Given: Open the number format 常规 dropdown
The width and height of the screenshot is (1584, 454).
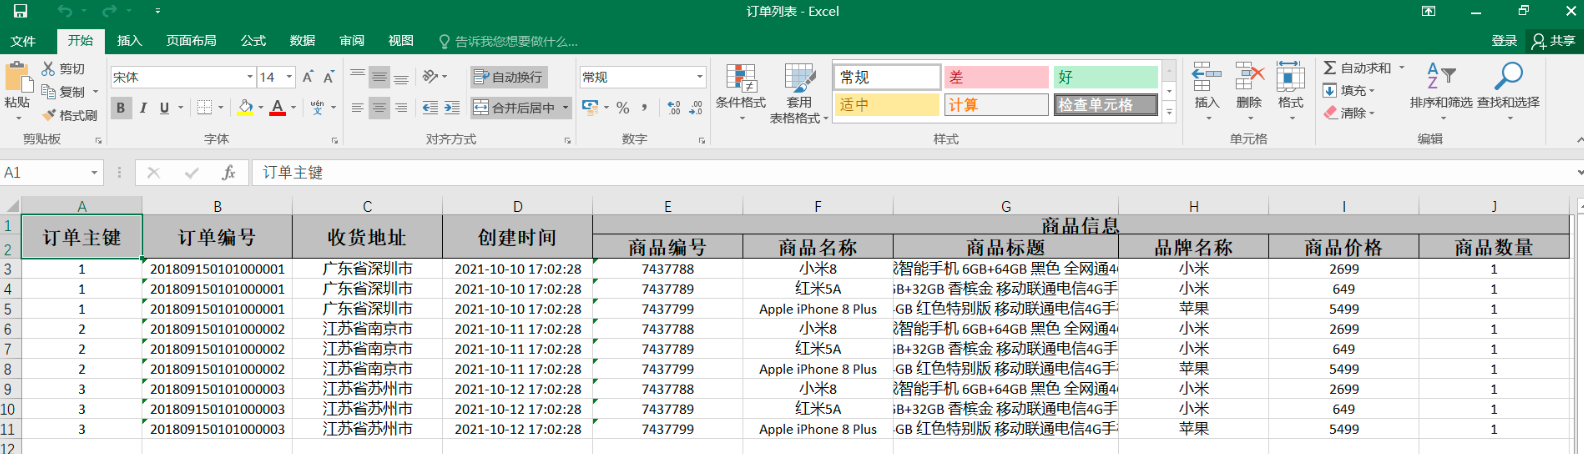Looking at the screenshot, I should tap(699, 77).
